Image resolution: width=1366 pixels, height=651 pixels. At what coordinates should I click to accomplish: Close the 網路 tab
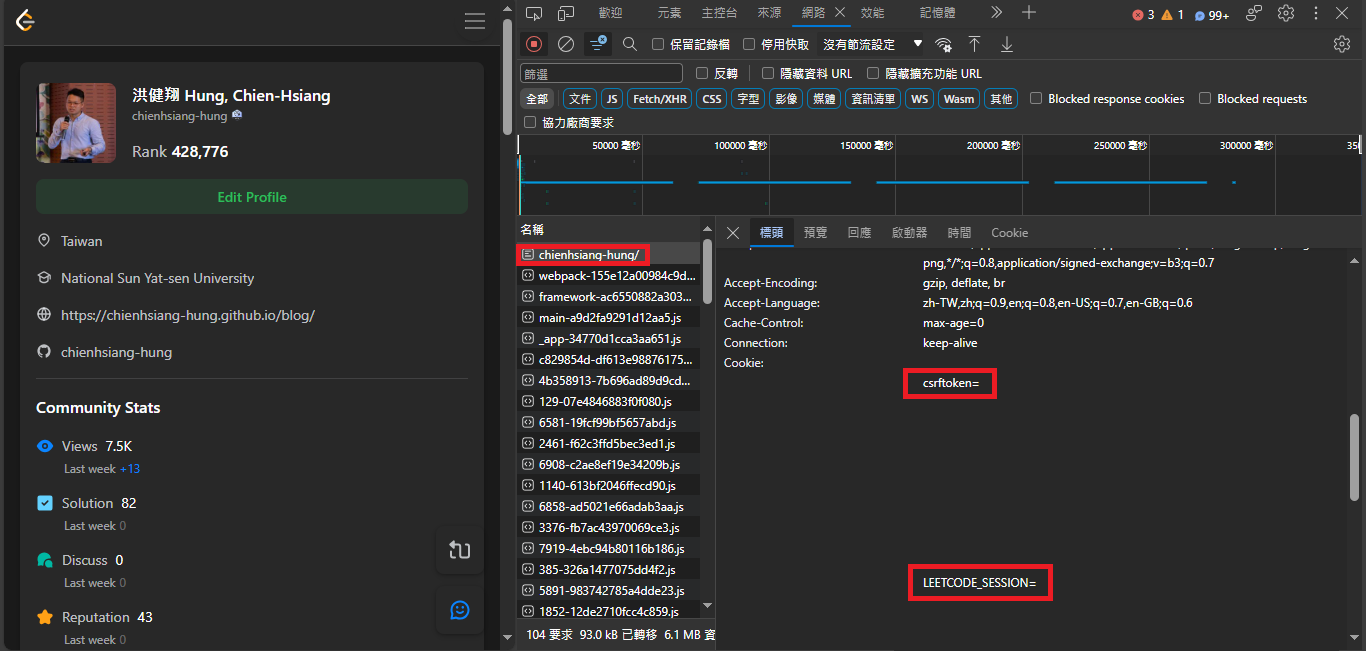[x=840, y=12]
